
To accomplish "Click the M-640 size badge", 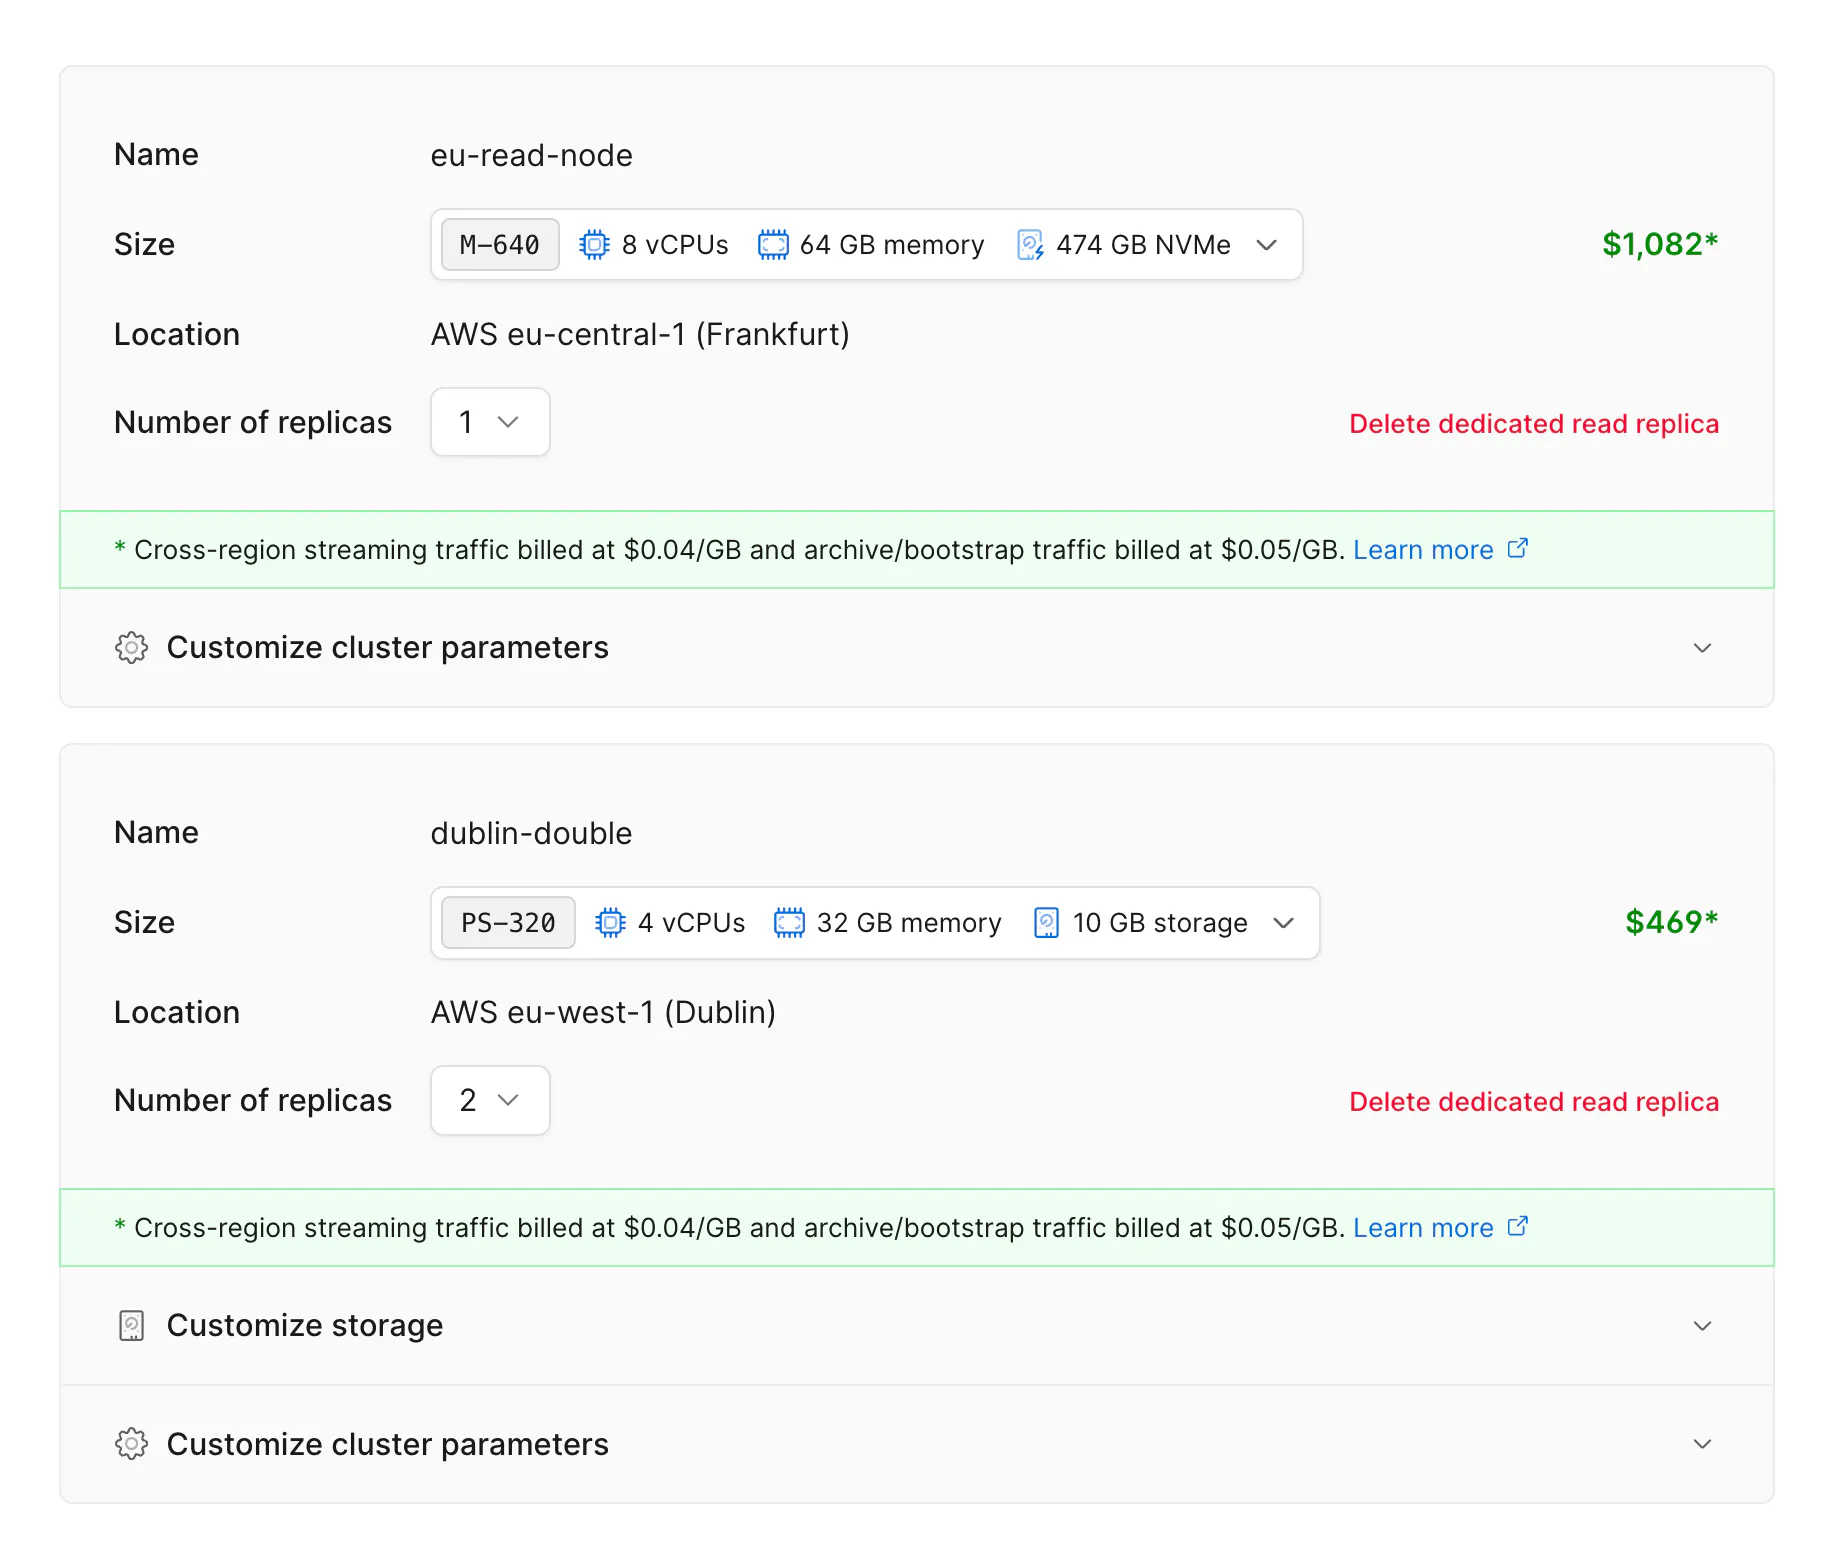I will click(x=500, y=245).
